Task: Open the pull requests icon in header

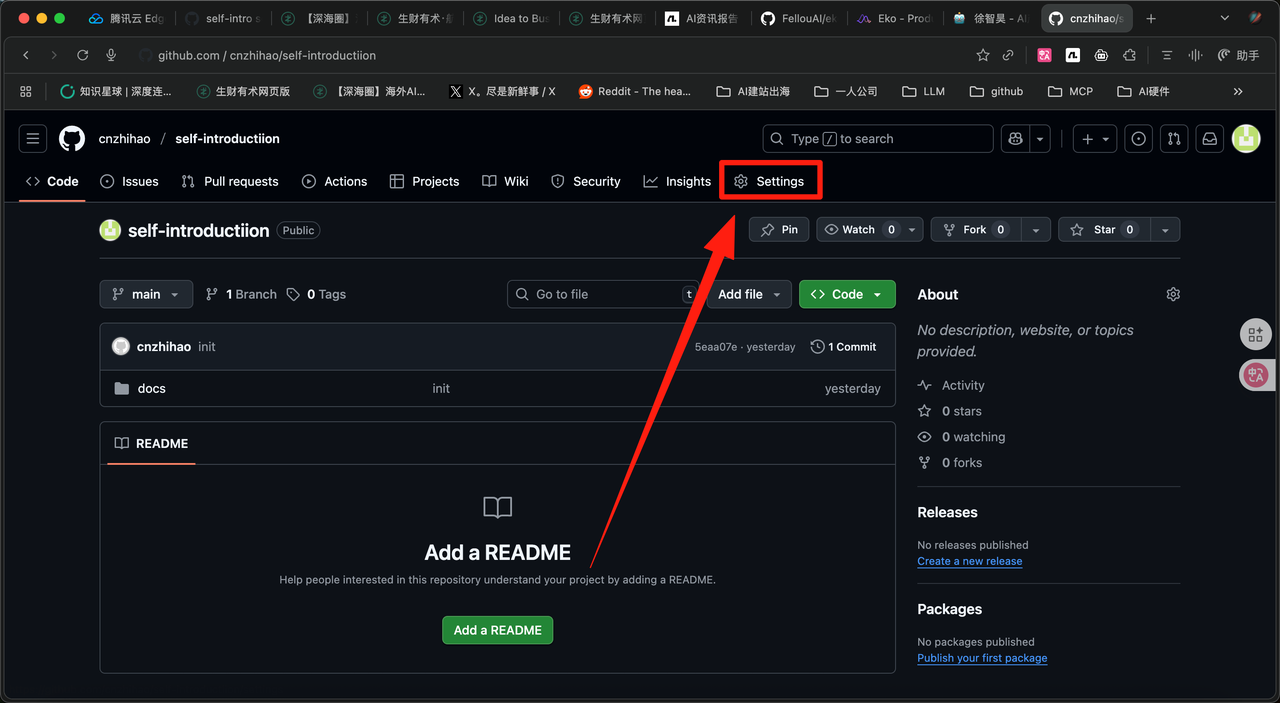Action: [1174, 139]
